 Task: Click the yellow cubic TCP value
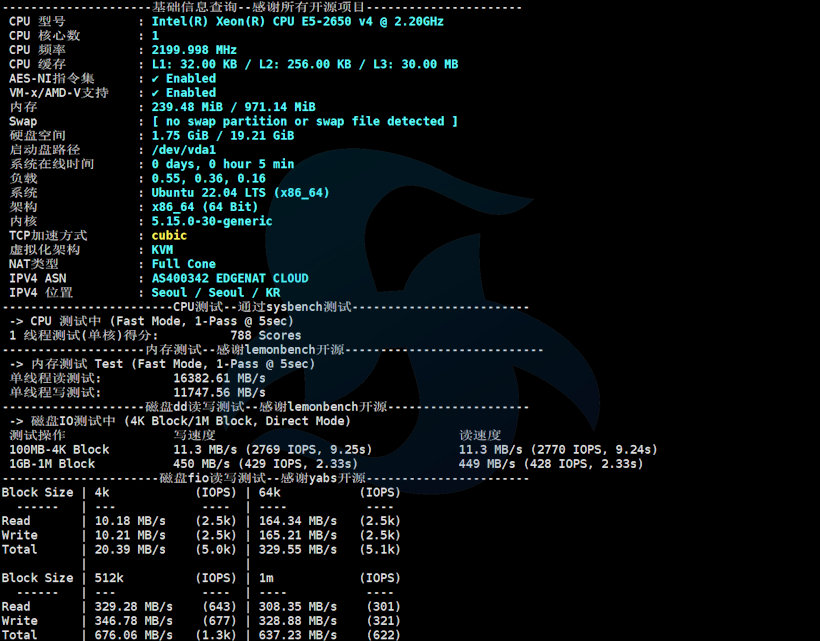pos(169,236)
